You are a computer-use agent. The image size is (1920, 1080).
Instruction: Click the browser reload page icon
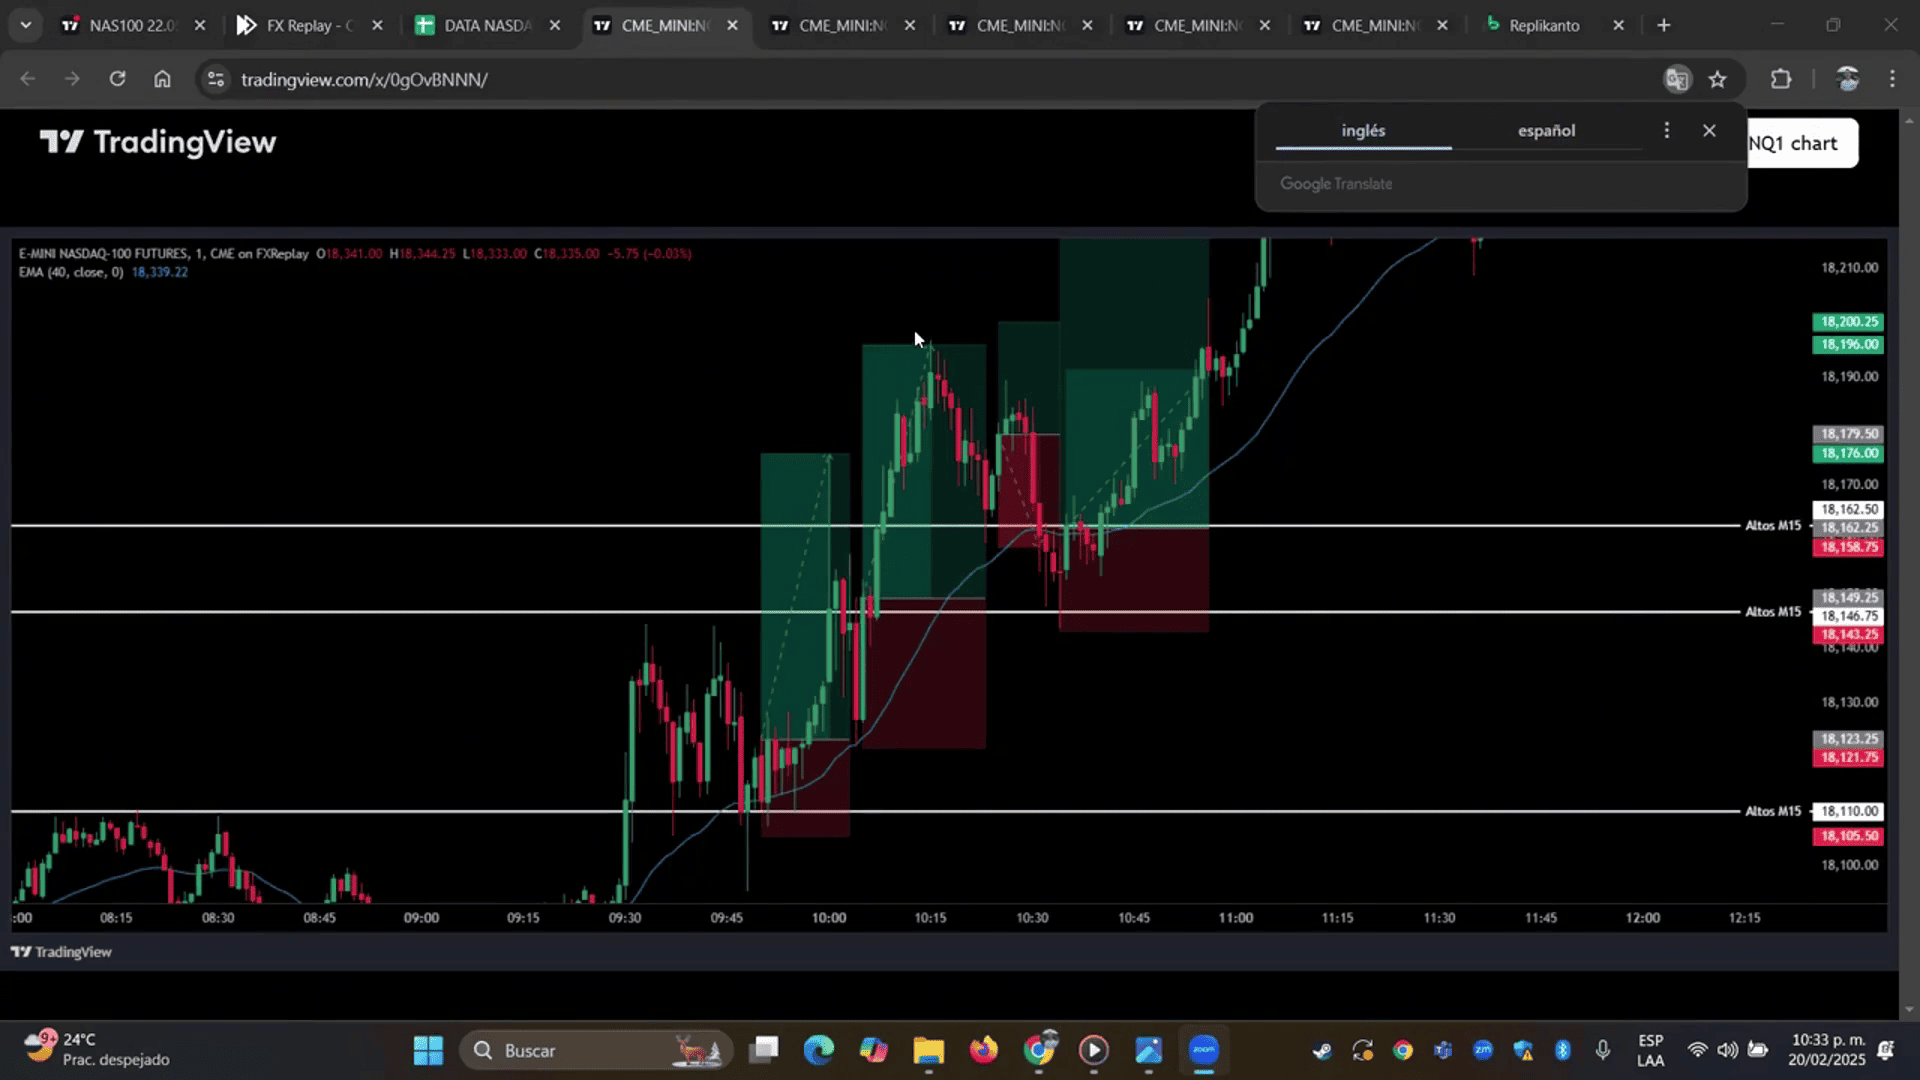tap(117, 79)
